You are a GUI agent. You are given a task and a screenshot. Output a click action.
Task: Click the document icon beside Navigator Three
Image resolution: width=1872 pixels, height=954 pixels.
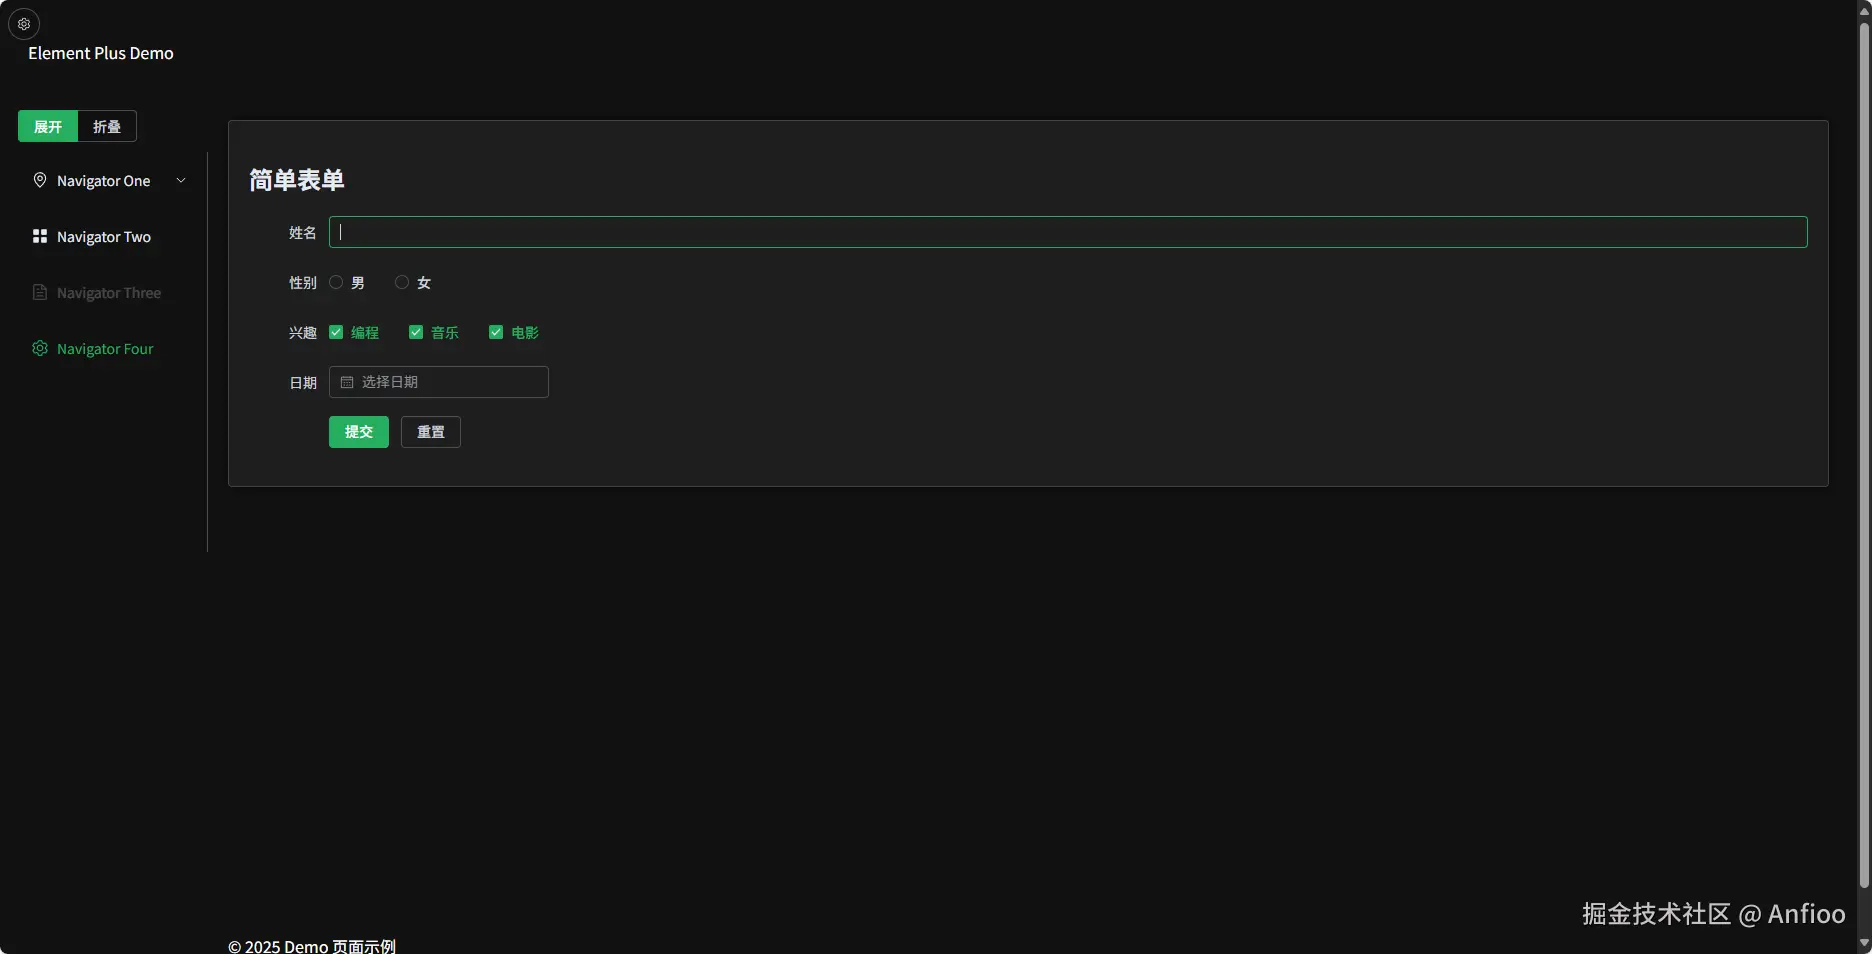[x=40, y=292]
